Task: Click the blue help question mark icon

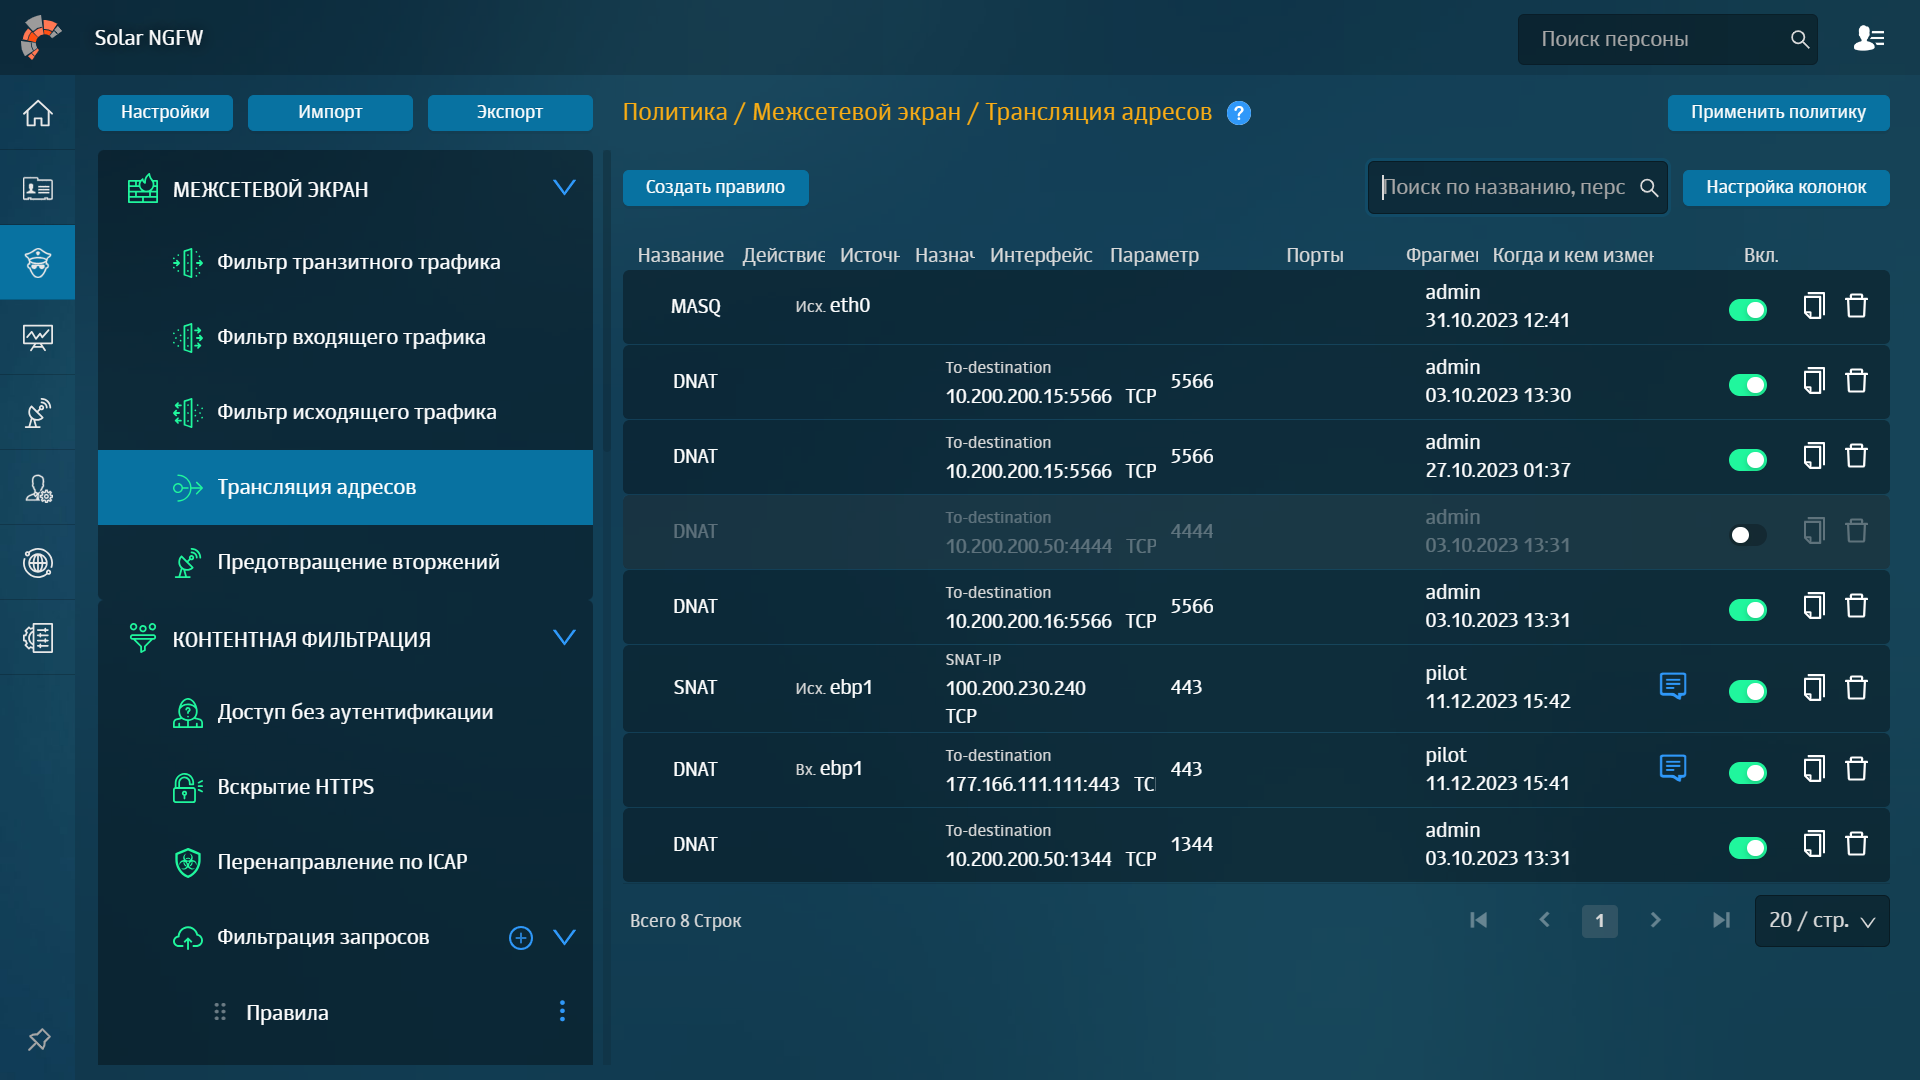Action: coord(1238,113)
